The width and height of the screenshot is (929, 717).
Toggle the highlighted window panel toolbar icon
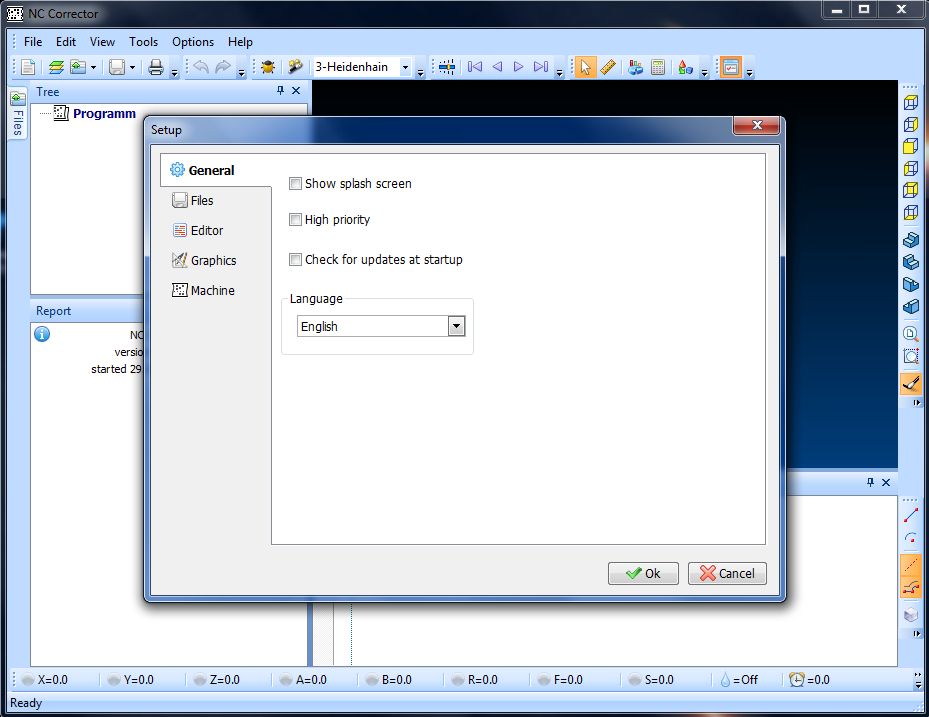(731, 67)
